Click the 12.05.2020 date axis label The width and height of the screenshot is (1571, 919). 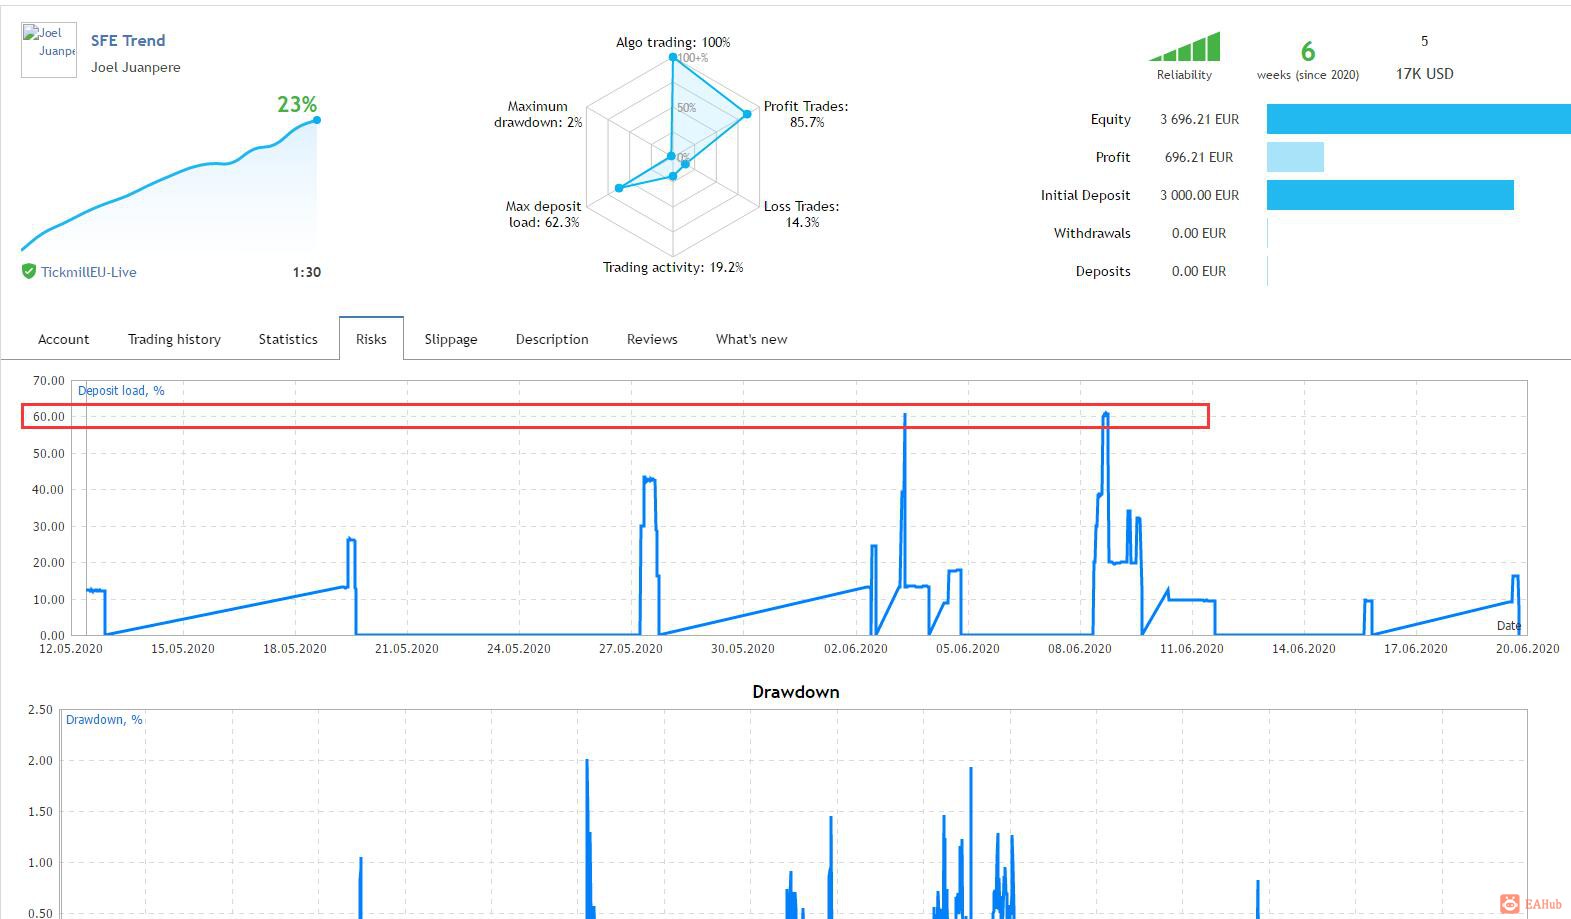pos(71,649)
